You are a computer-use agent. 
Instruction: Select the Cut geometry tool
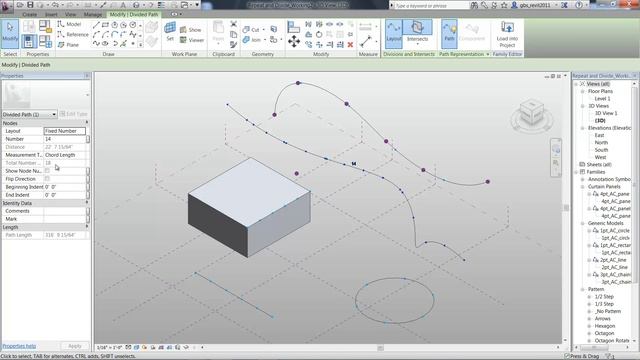click(251, 30)
